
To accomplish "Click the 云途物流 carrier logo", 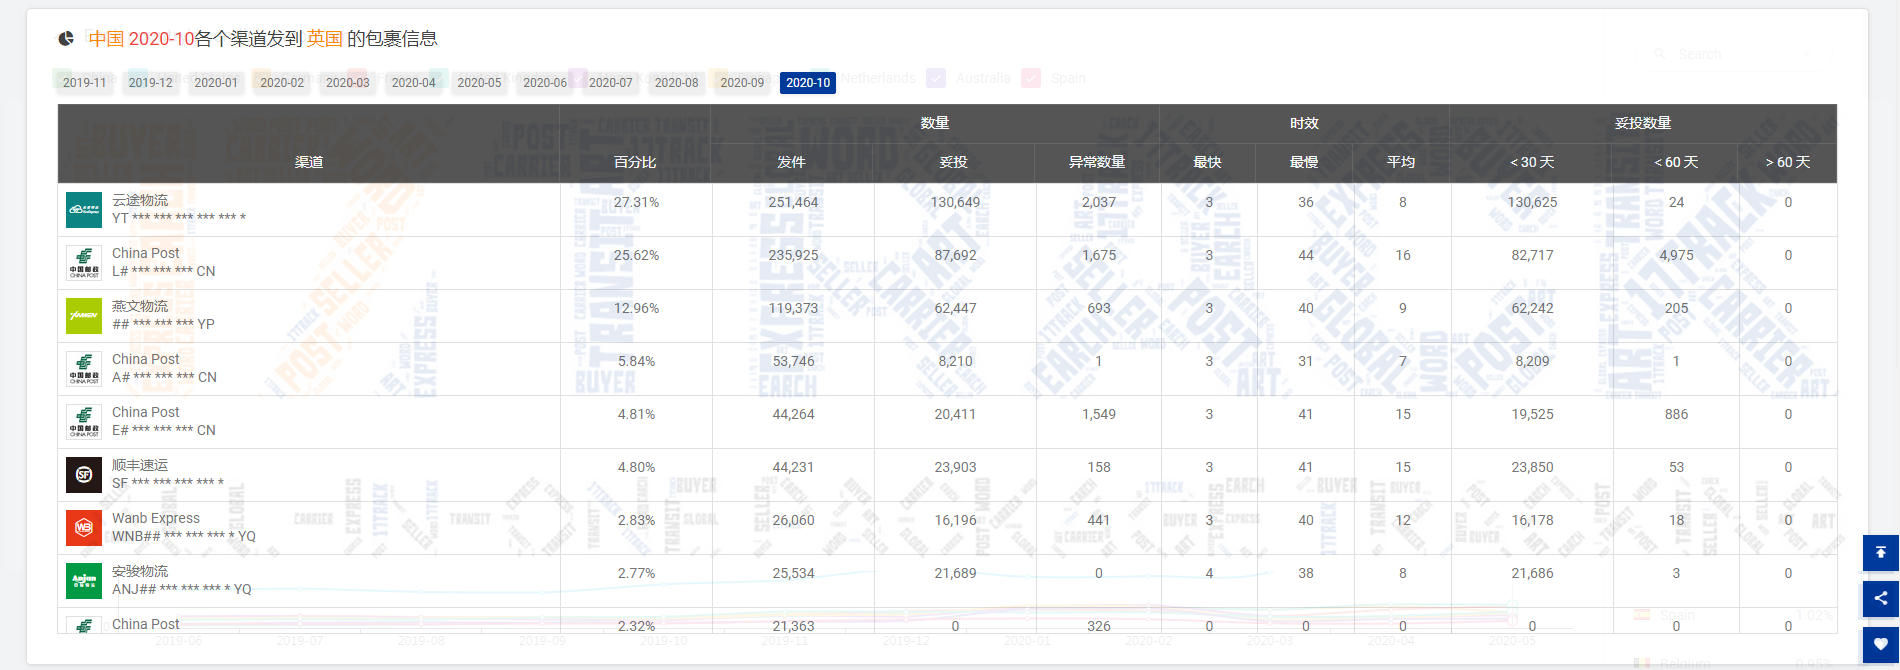I will point(84,210).
